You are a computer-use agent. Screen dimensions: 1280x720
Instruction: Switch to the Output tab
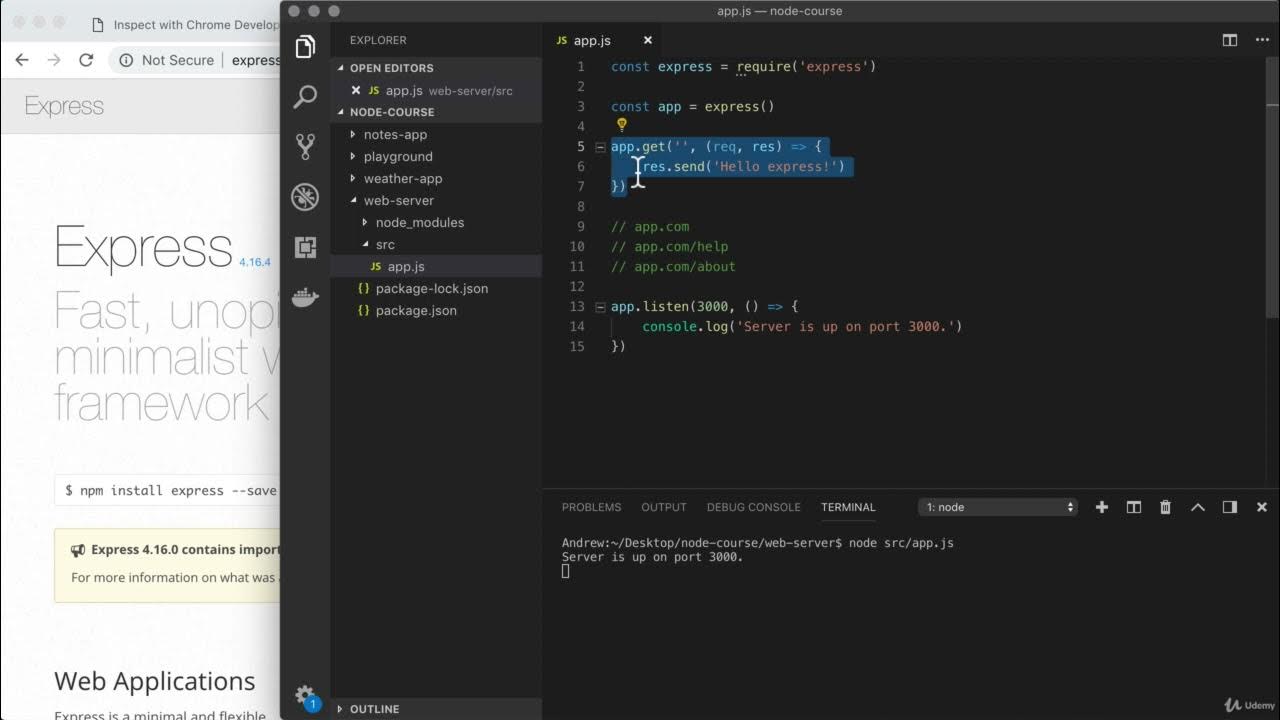point(664,507)
